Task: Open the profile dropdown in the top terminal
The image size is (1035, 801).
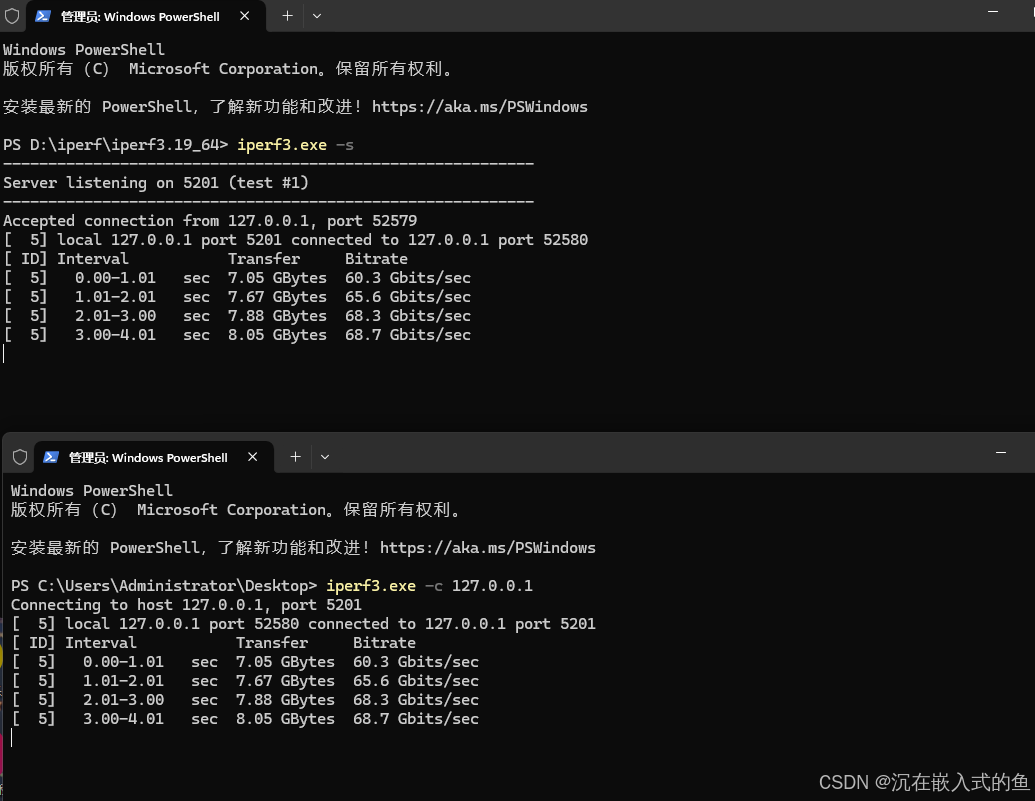Action: coord(317,16)
